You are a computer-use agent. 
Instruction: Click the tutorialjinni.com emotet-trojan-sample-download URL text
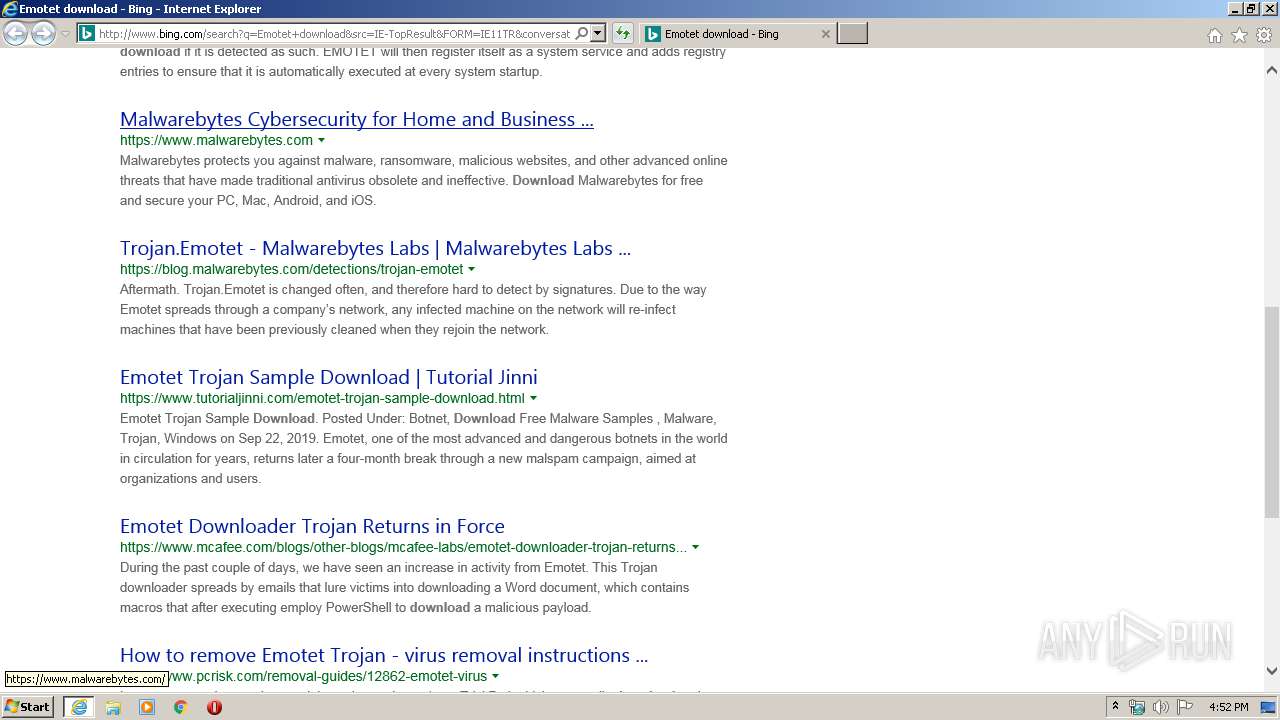click(322, 398)
